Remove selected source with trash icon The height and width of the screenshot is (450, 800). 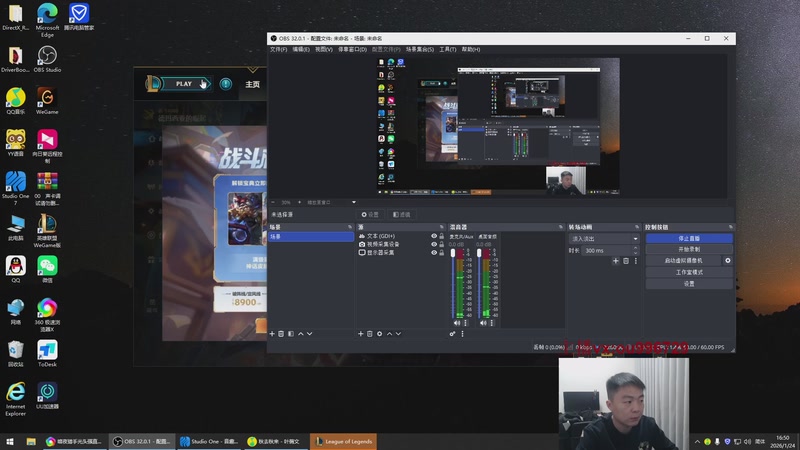tap(370, 334)
